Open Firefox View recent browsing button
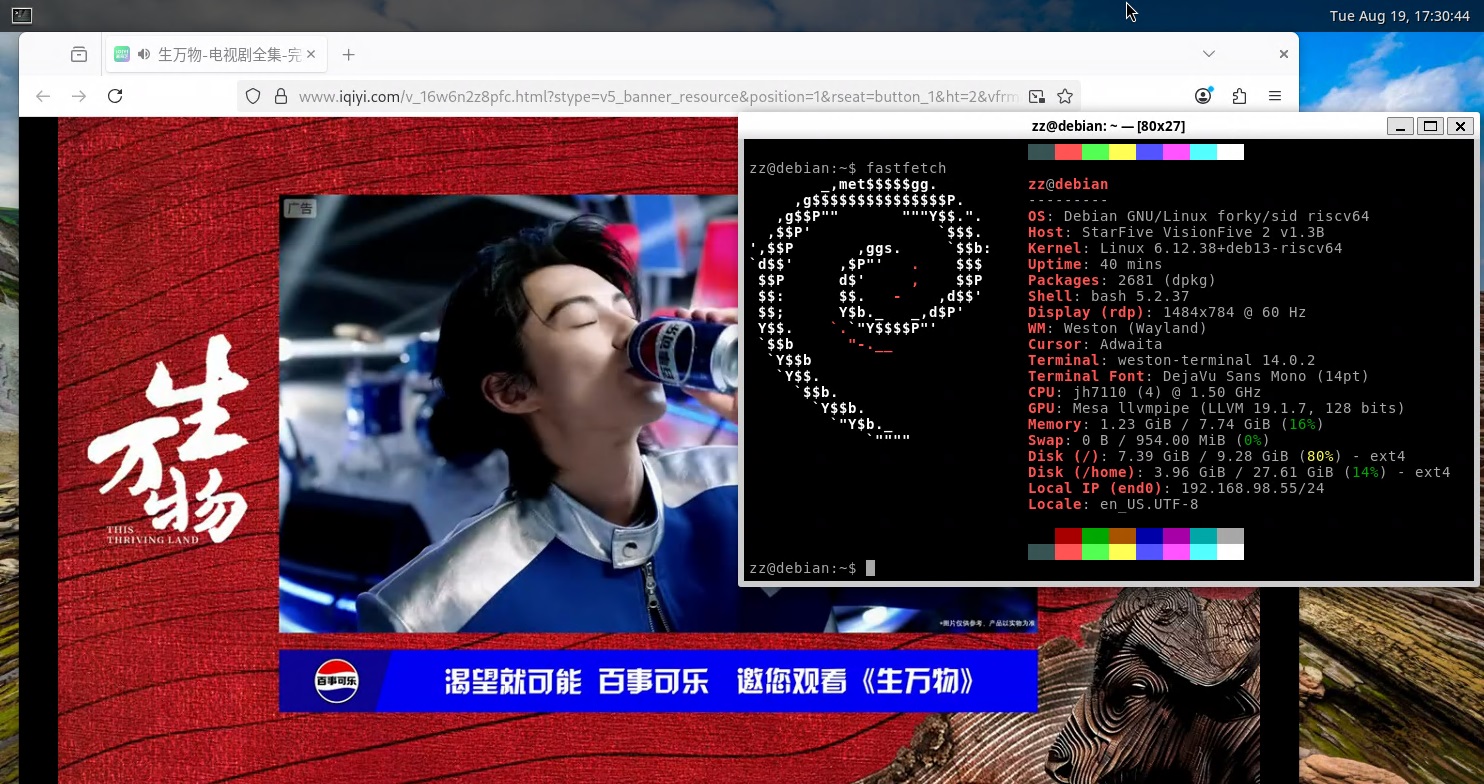Image resolution: width=1484 pixels, height=784 pixels. click(x=79, y=55)
